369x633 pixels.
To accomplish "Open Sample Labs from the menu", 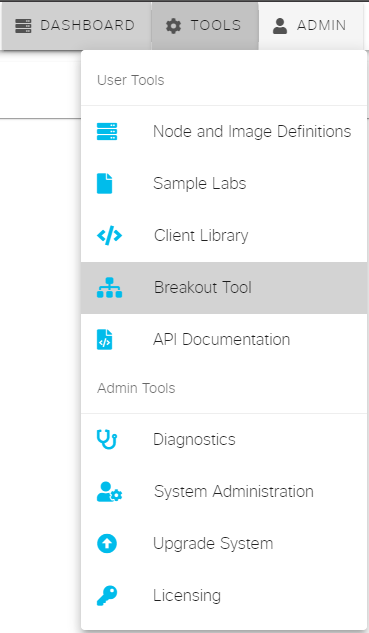I will [224, 184].
